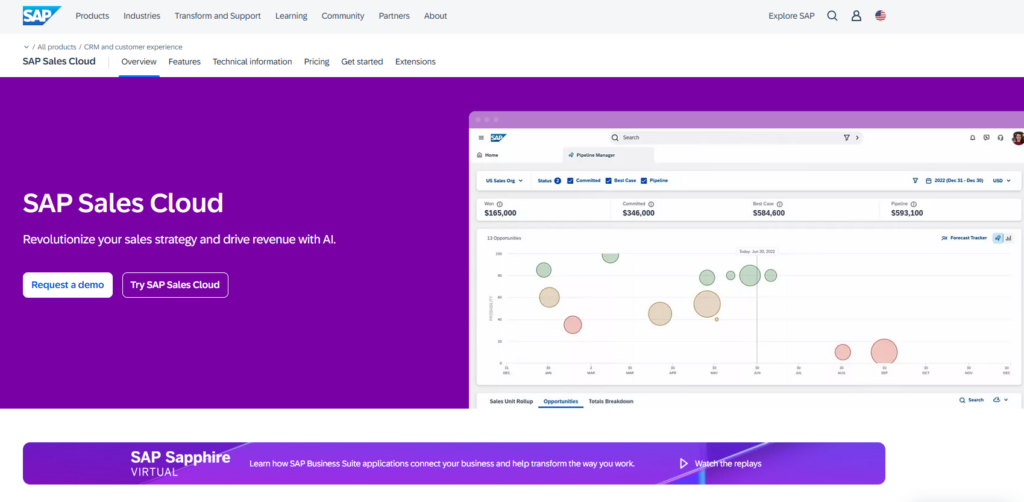The image size is (1024, 502).
Task: Click the small SAP logo inside the dashboard
Action: [498, 138]
